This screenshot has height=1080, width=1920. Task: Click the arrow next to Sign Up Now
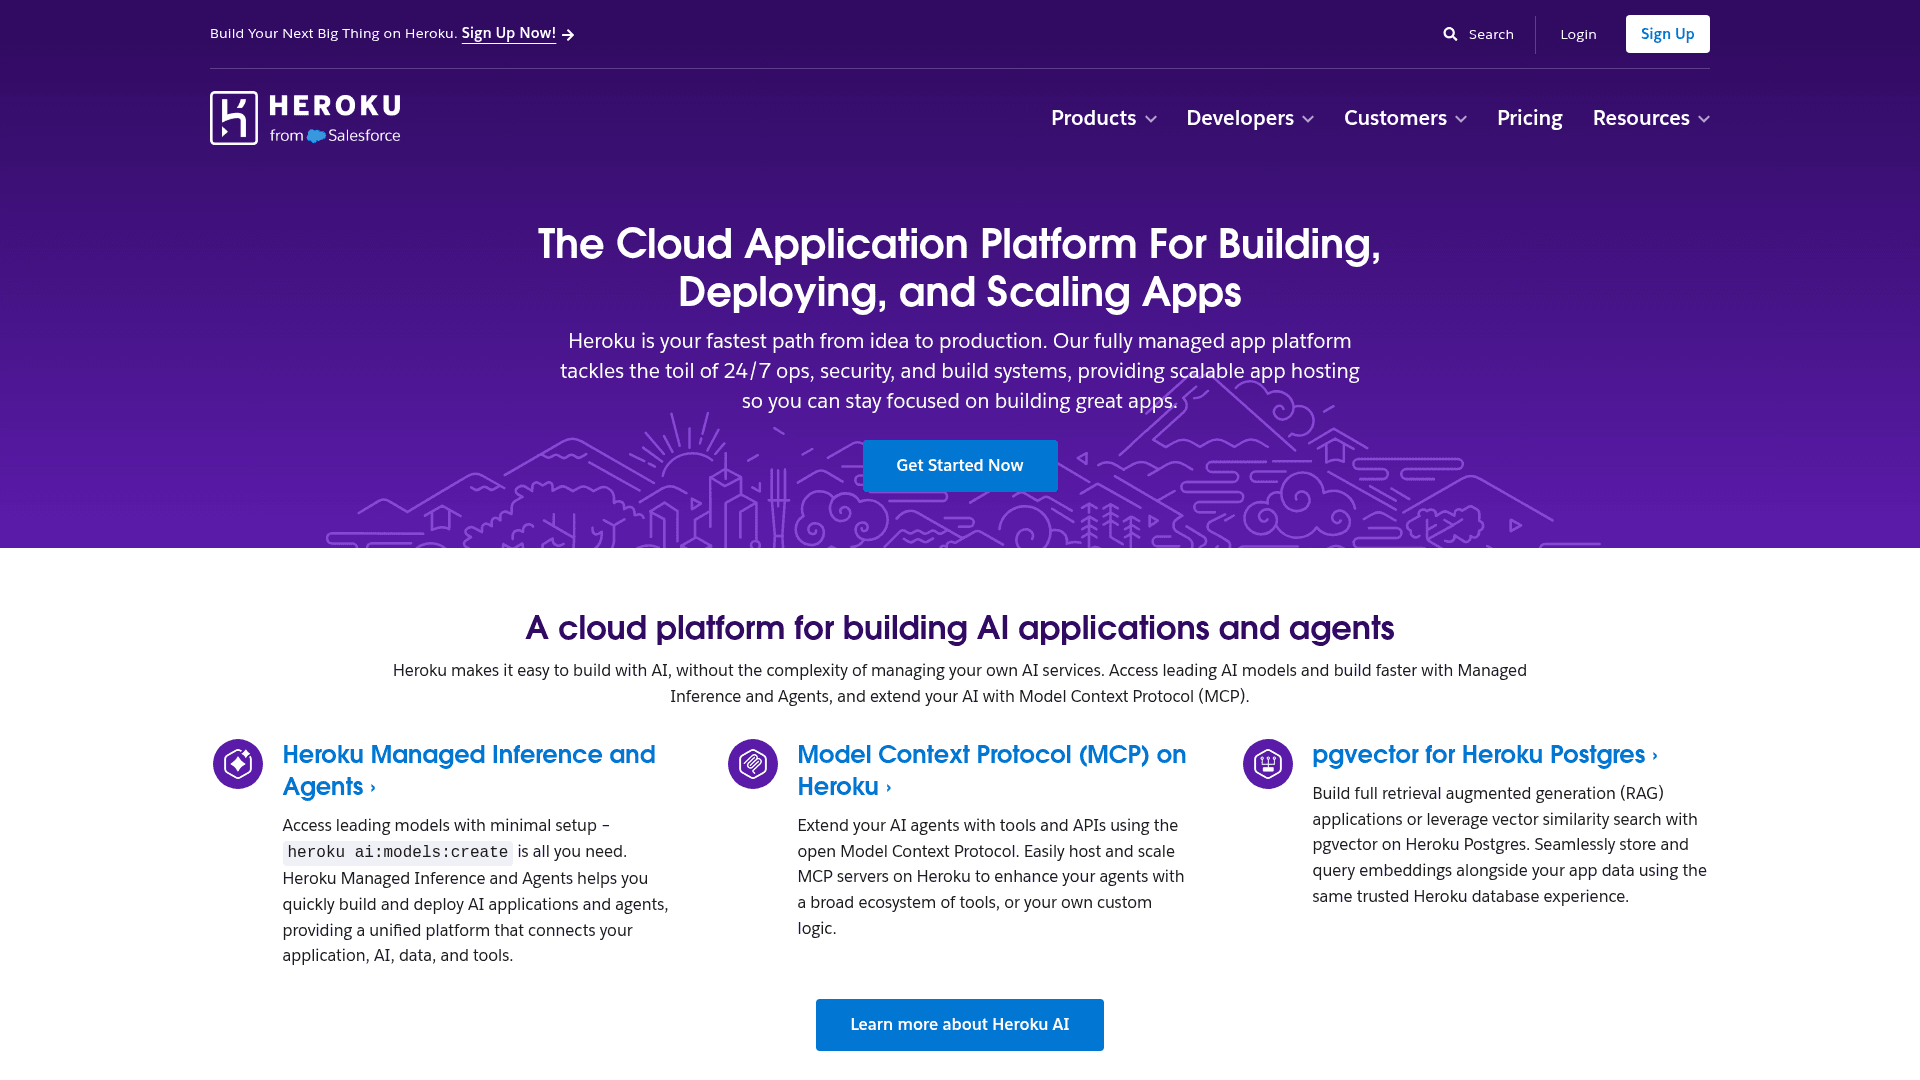click(568, 35)
